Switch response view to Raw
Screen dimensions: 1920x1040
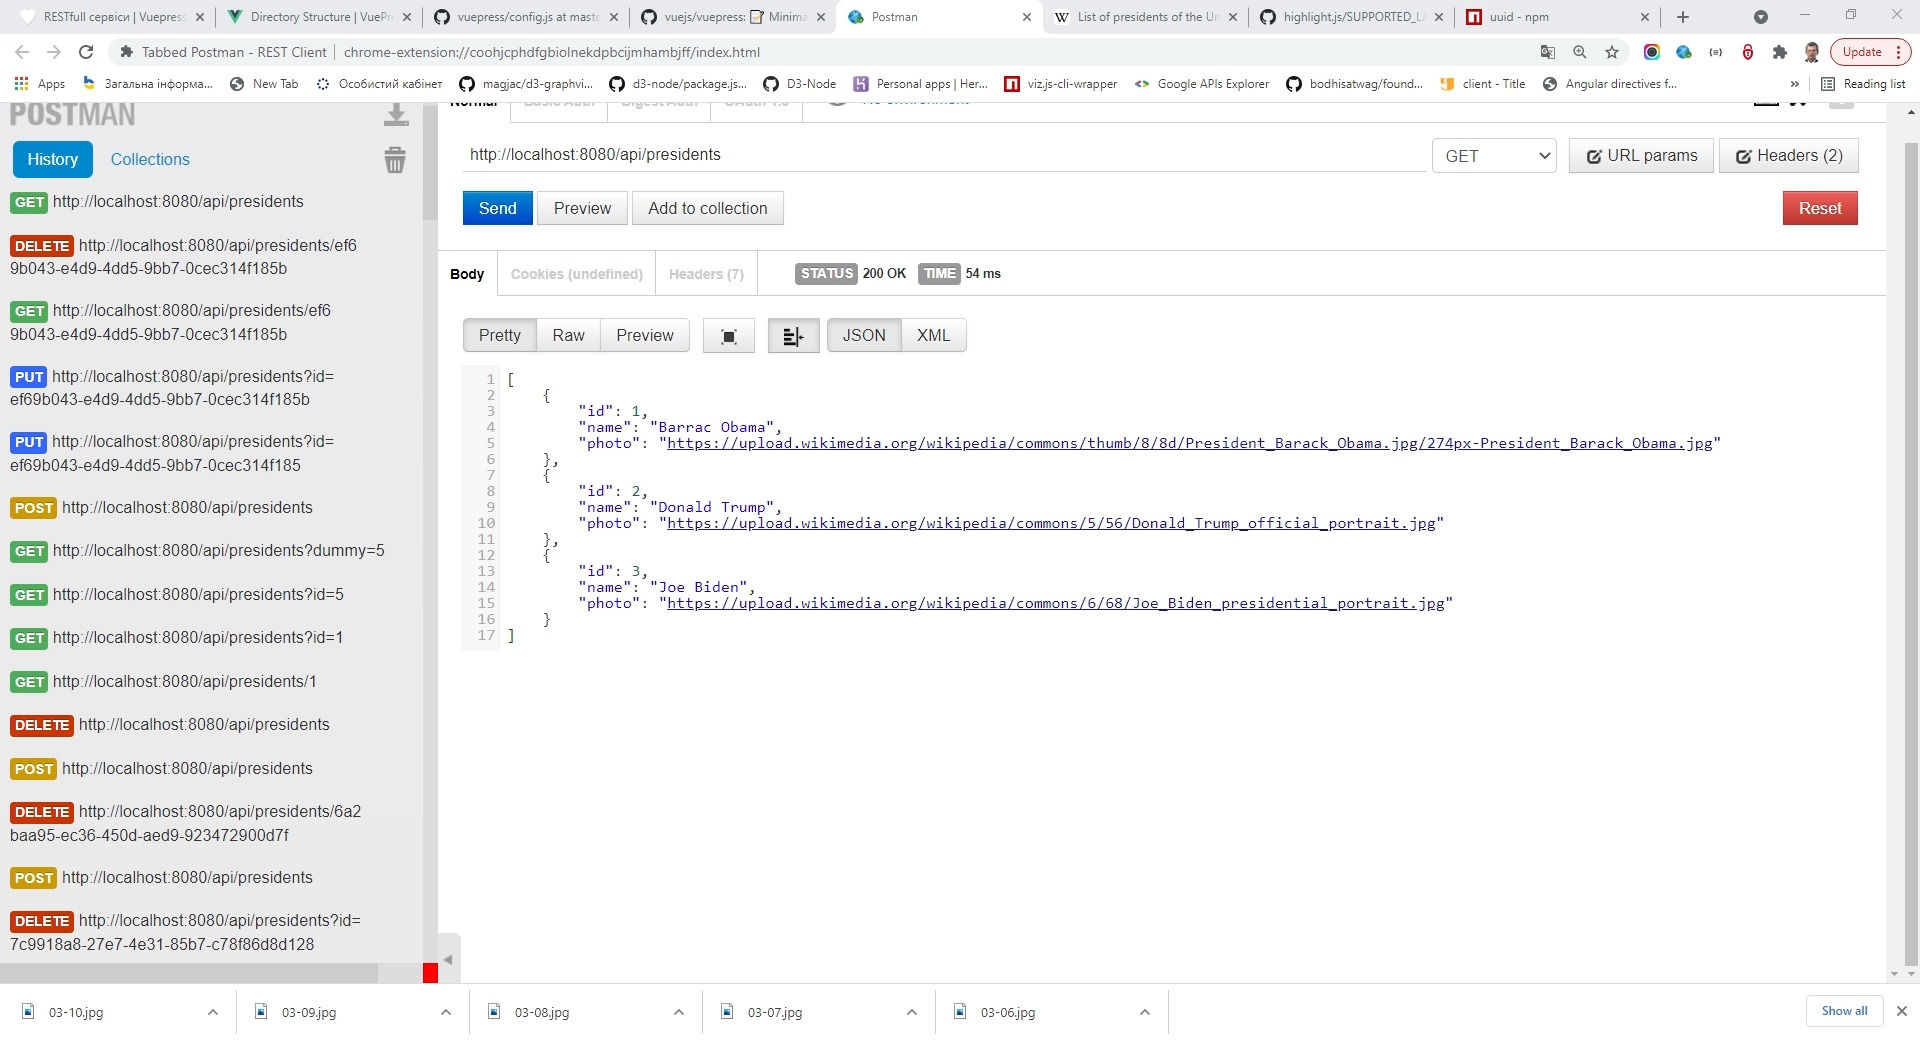point(568,336)
